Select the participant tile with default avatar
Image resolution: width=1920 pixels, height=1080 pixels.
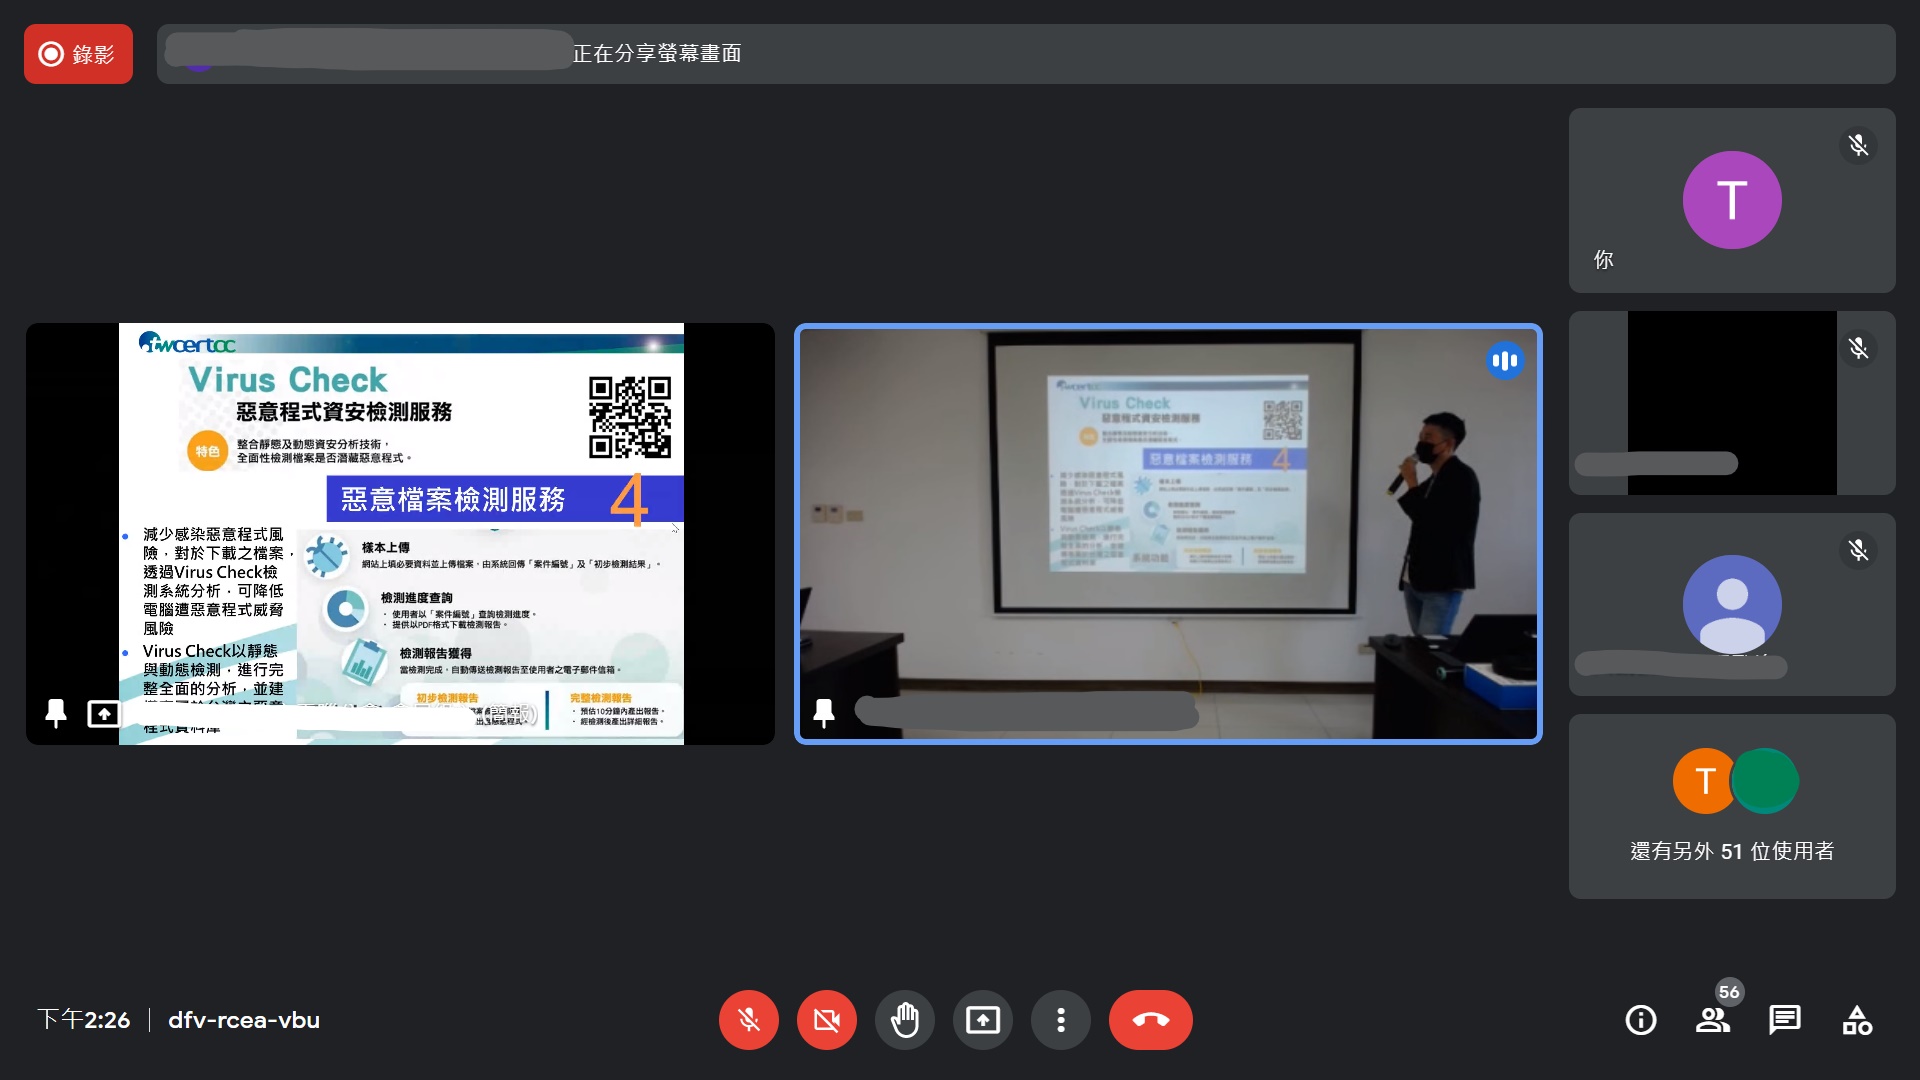1731,604
